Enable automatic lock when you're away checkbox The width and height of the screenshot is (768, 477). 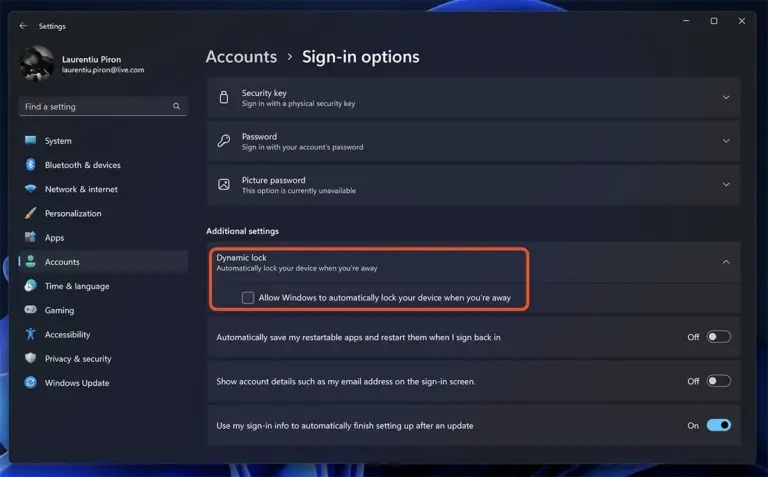pos(248,298)
